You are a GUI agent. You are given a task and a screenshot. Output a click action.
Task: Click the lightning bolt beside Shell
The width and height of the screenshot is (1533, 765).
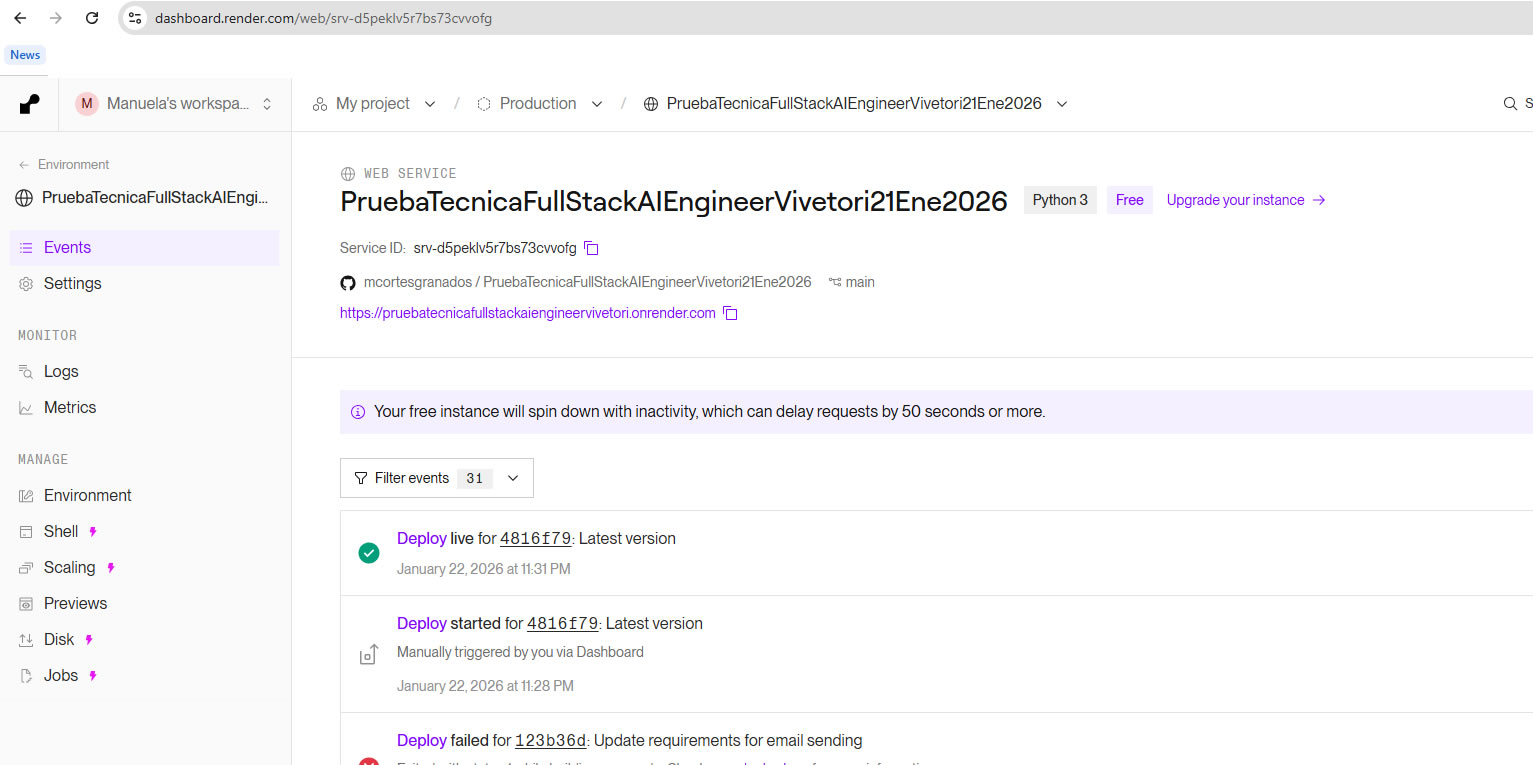tap(93, 532)
